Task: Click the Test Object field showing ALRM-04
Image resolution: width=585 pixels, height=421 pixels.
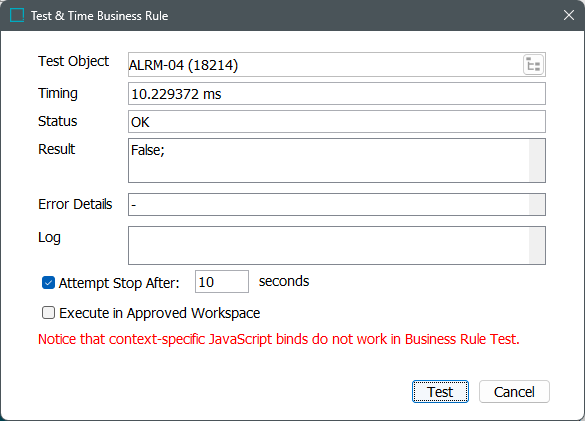Action: pos(325,65)
